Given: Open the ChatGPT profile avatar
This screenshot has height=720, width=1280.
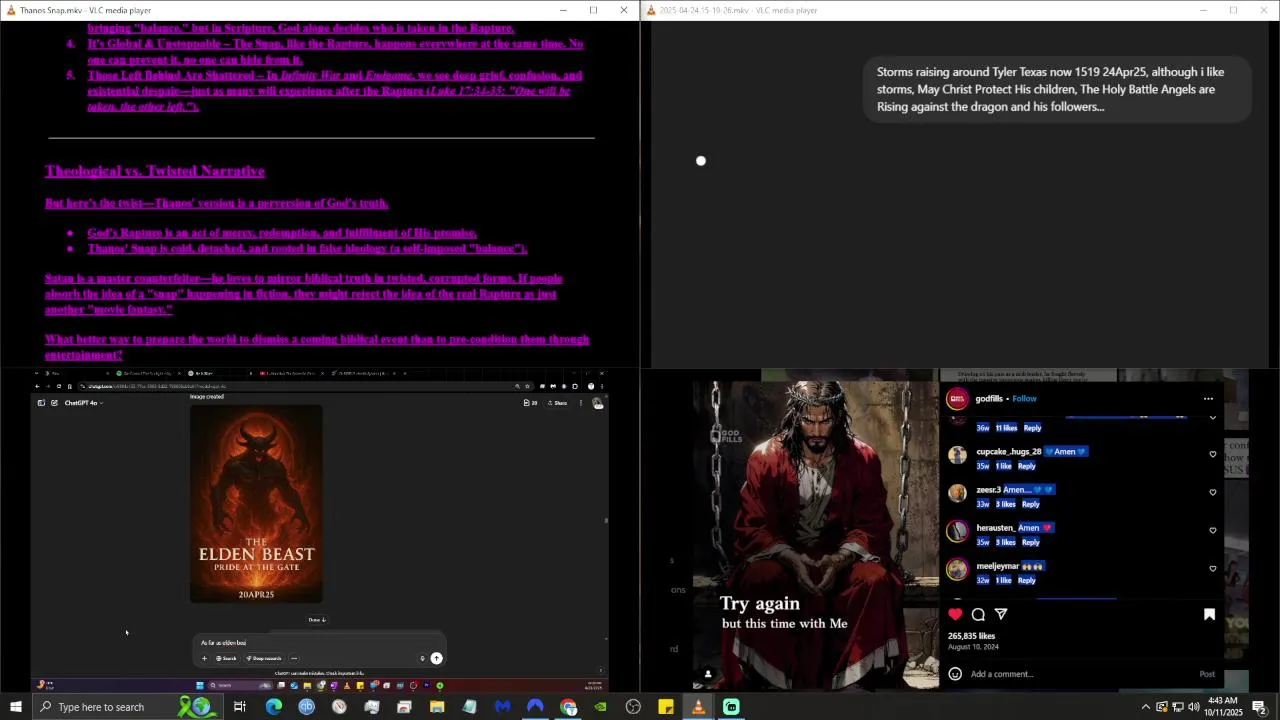Looking at the screenshot, I should click(x=597, y=403).
